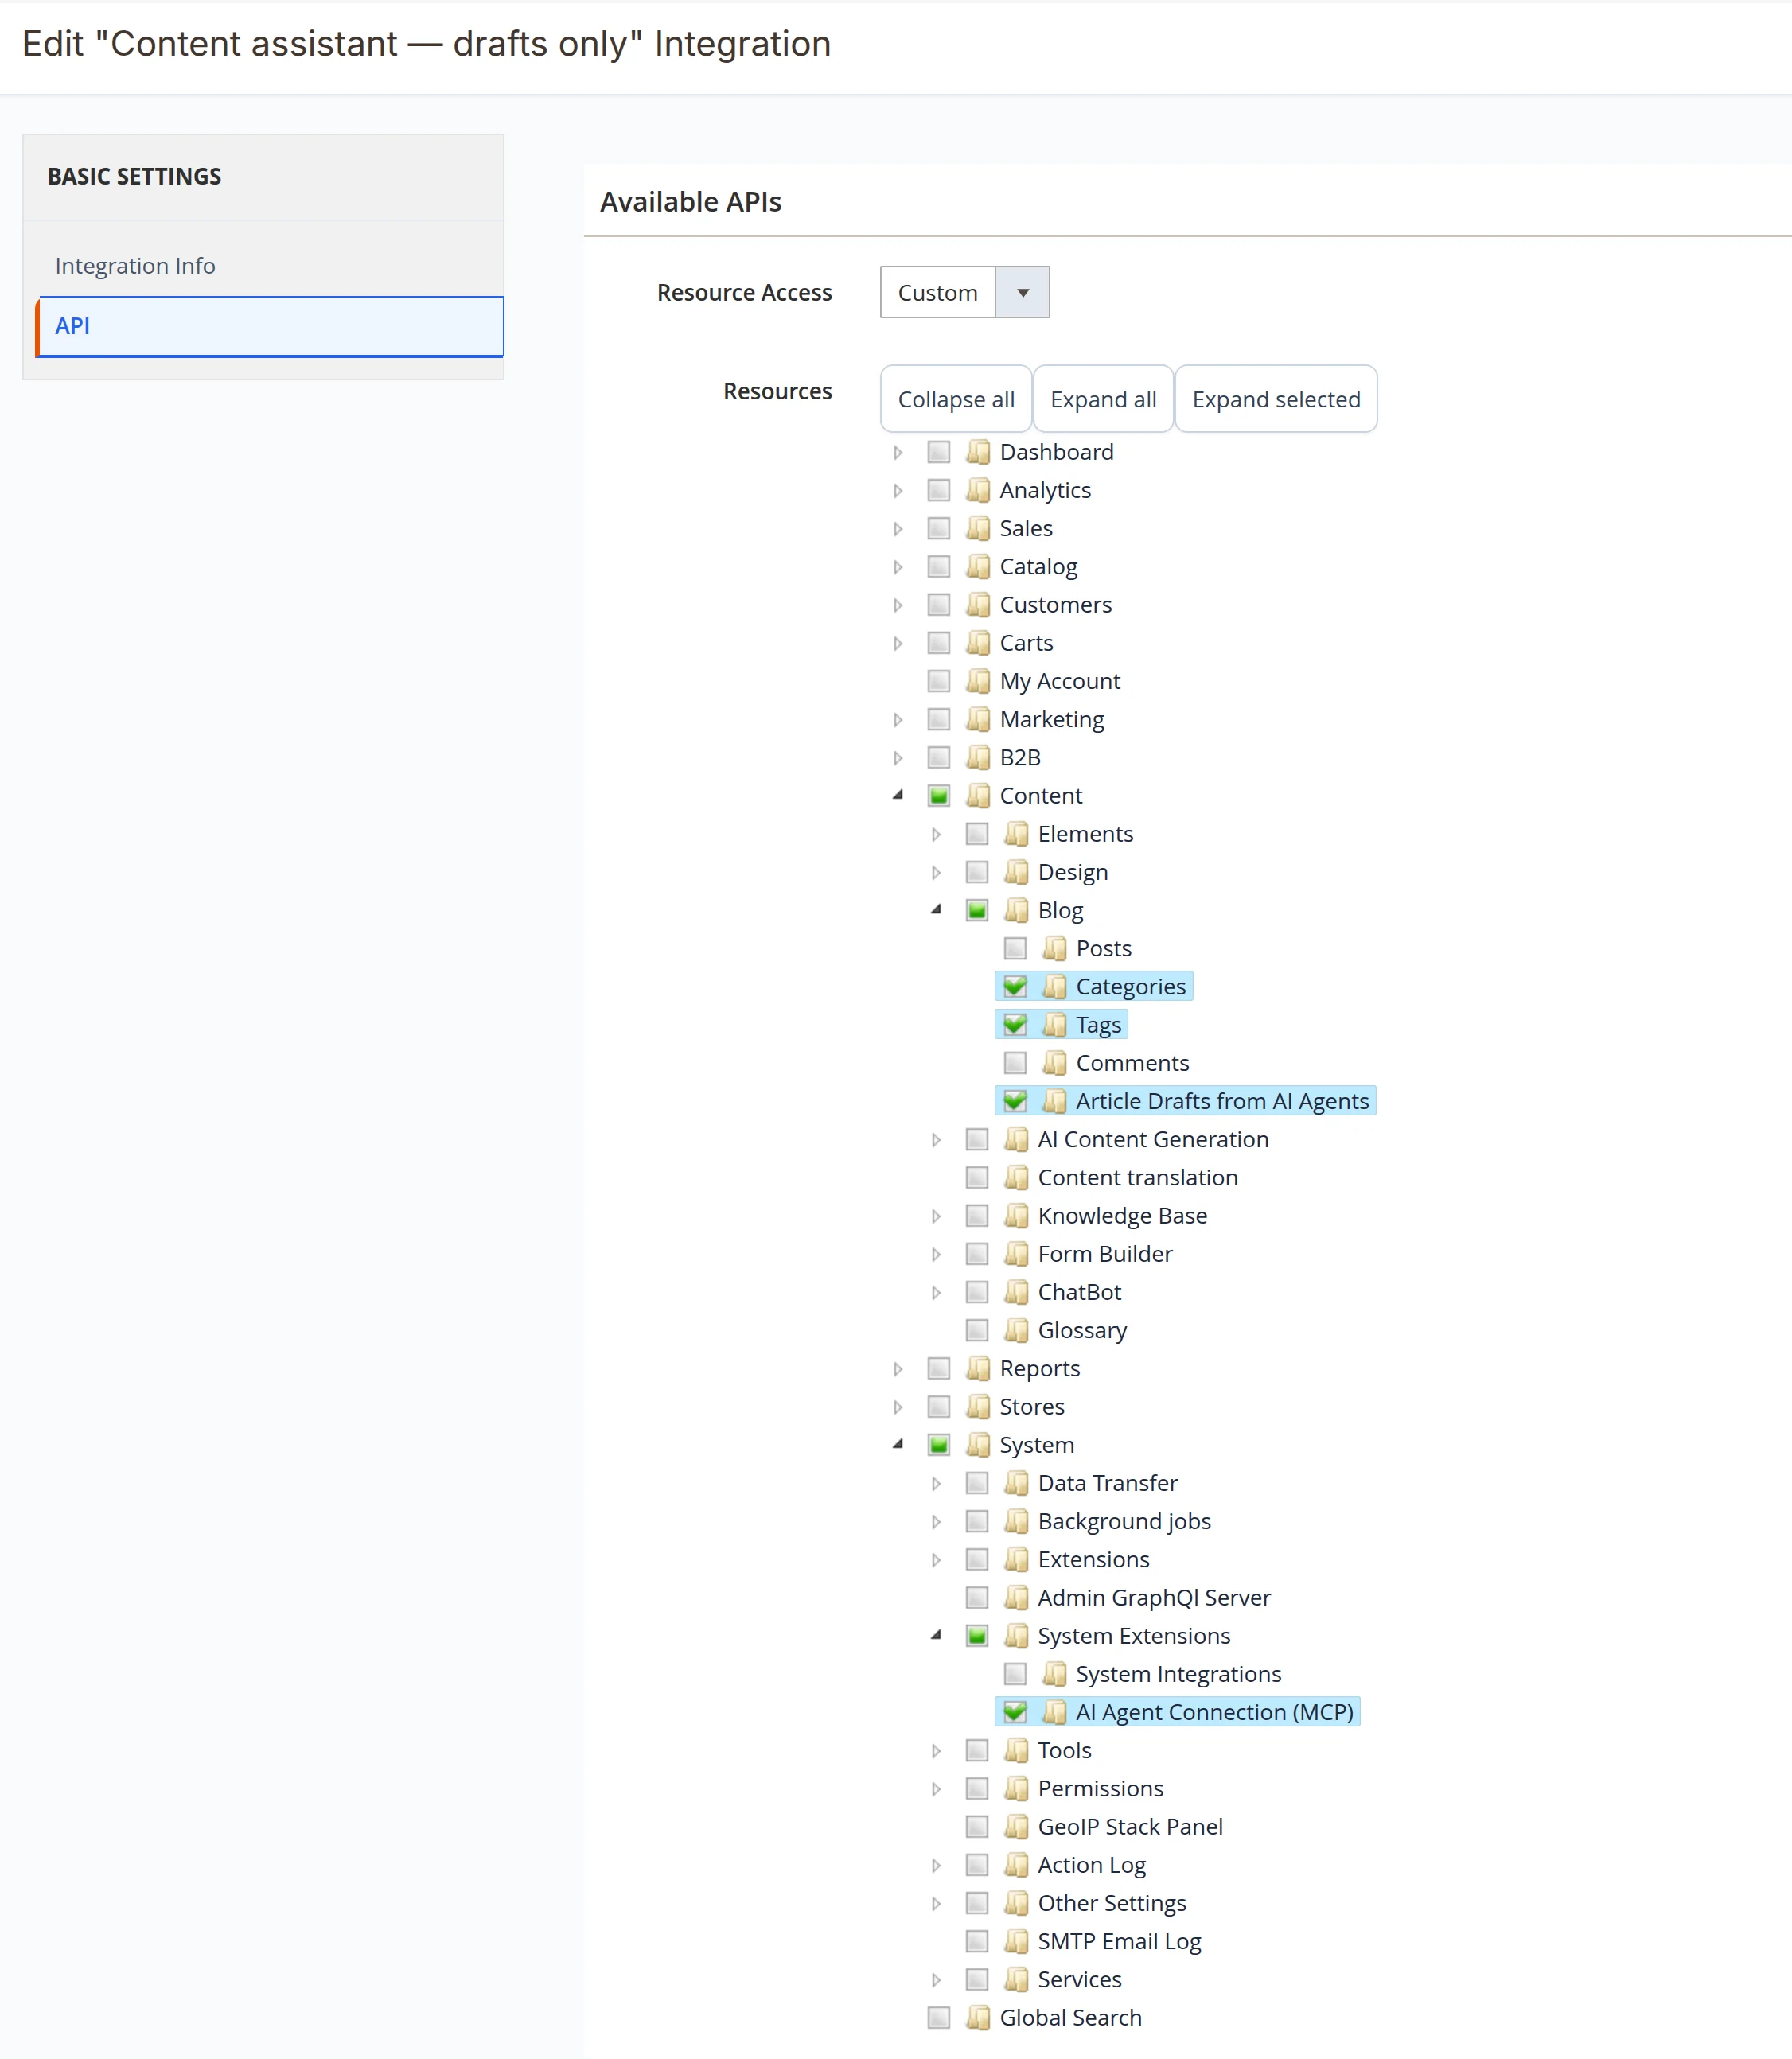Expand the Stores tree node
This screenshot has width=1792, height=2059.
[x=898, y=1407]
